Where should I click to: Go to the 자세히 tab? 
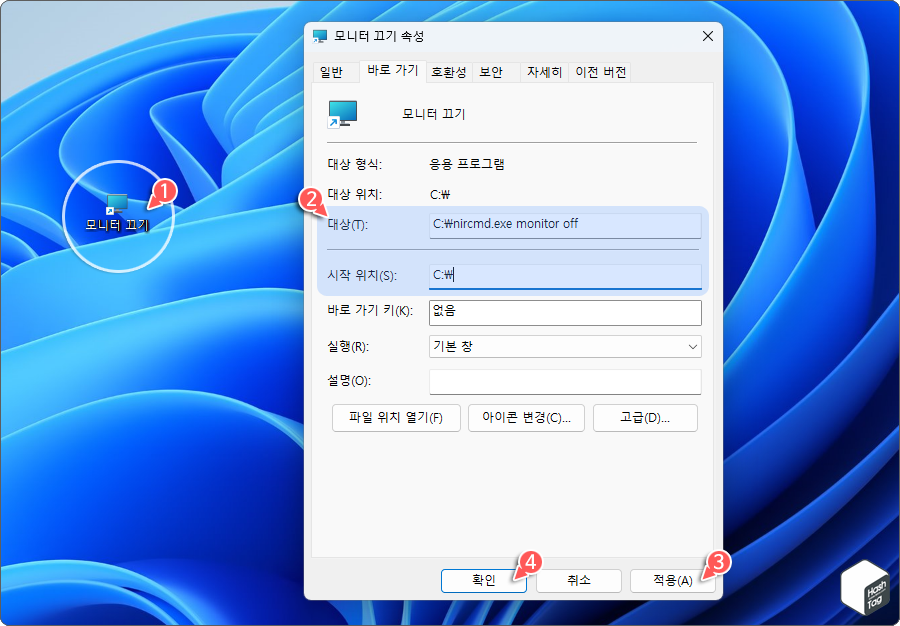[x=545, y=71]
